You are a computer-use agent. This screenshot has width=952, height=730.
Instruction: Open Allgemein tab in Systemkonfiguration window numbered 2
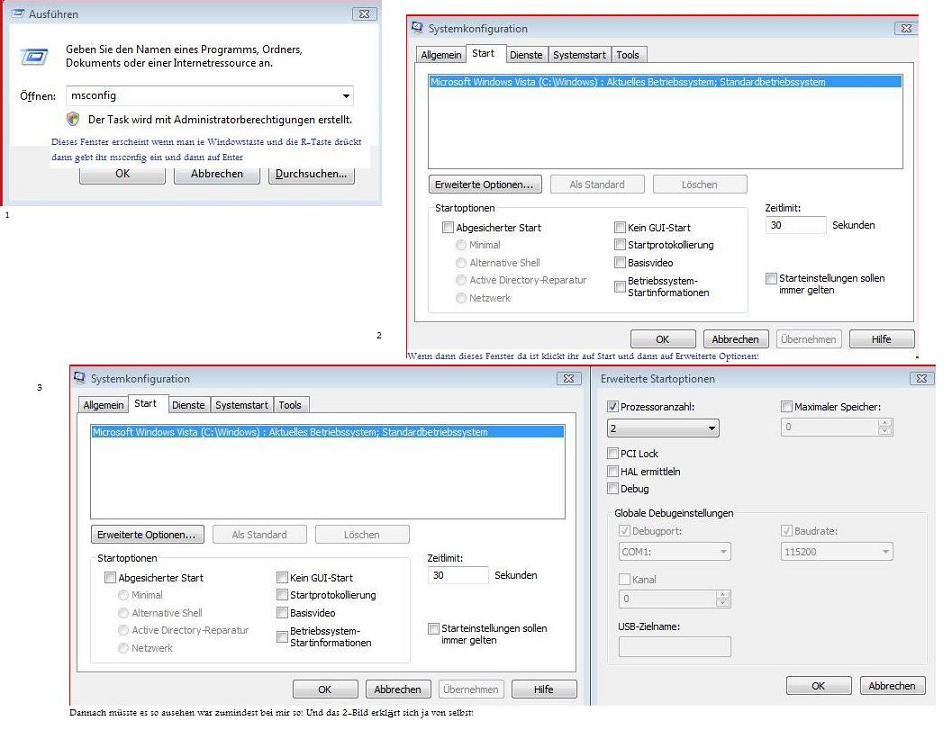point(441,55)
